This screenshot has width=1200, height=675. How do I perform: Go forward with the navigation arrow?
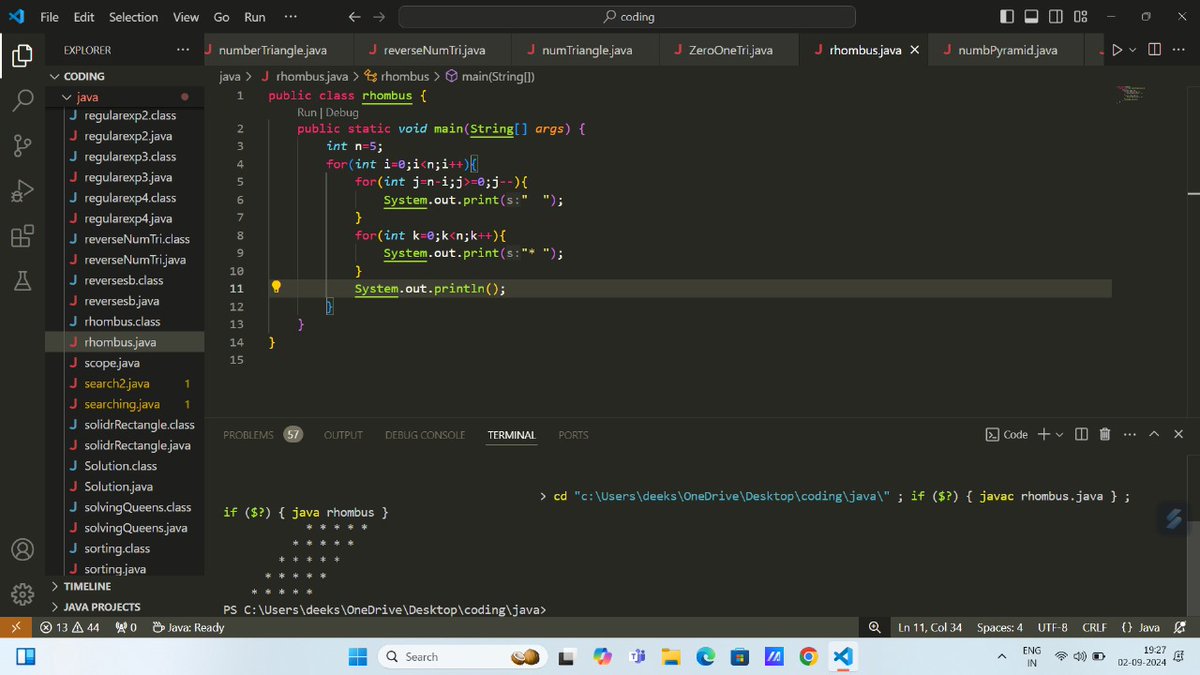378,17
